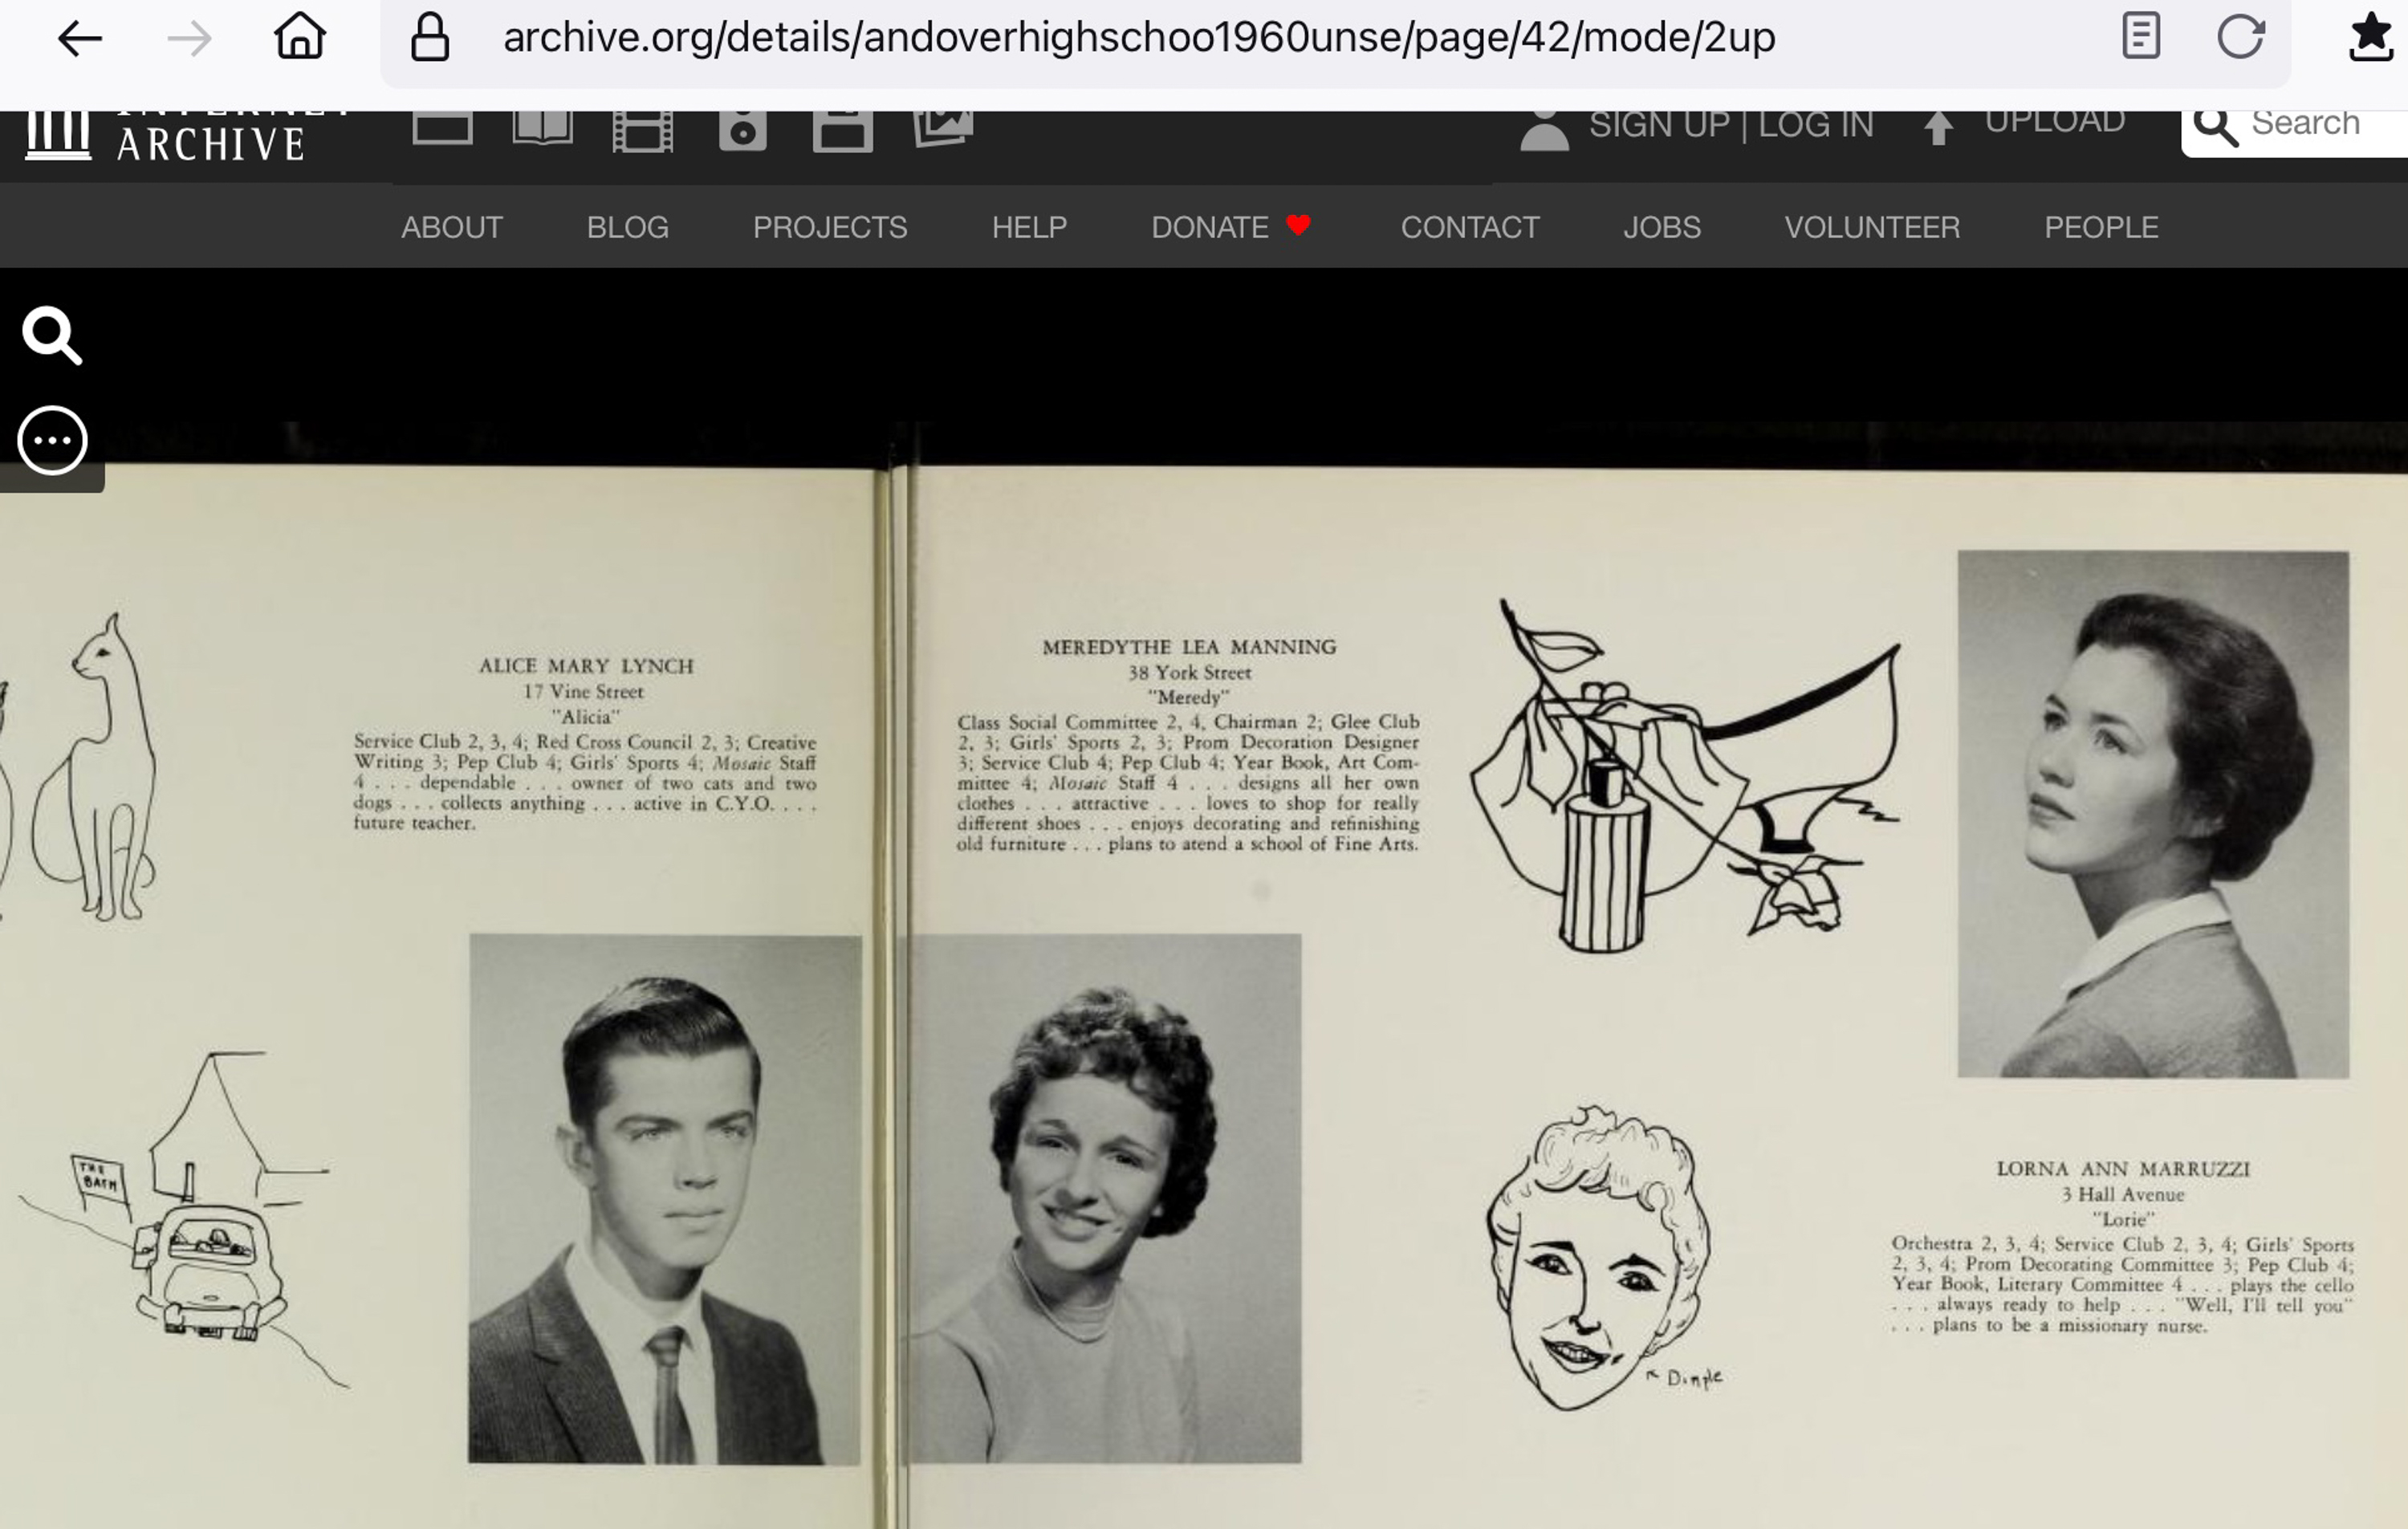
Task: Open book reader search magnifier icon
Action: [x=52, y=336]
